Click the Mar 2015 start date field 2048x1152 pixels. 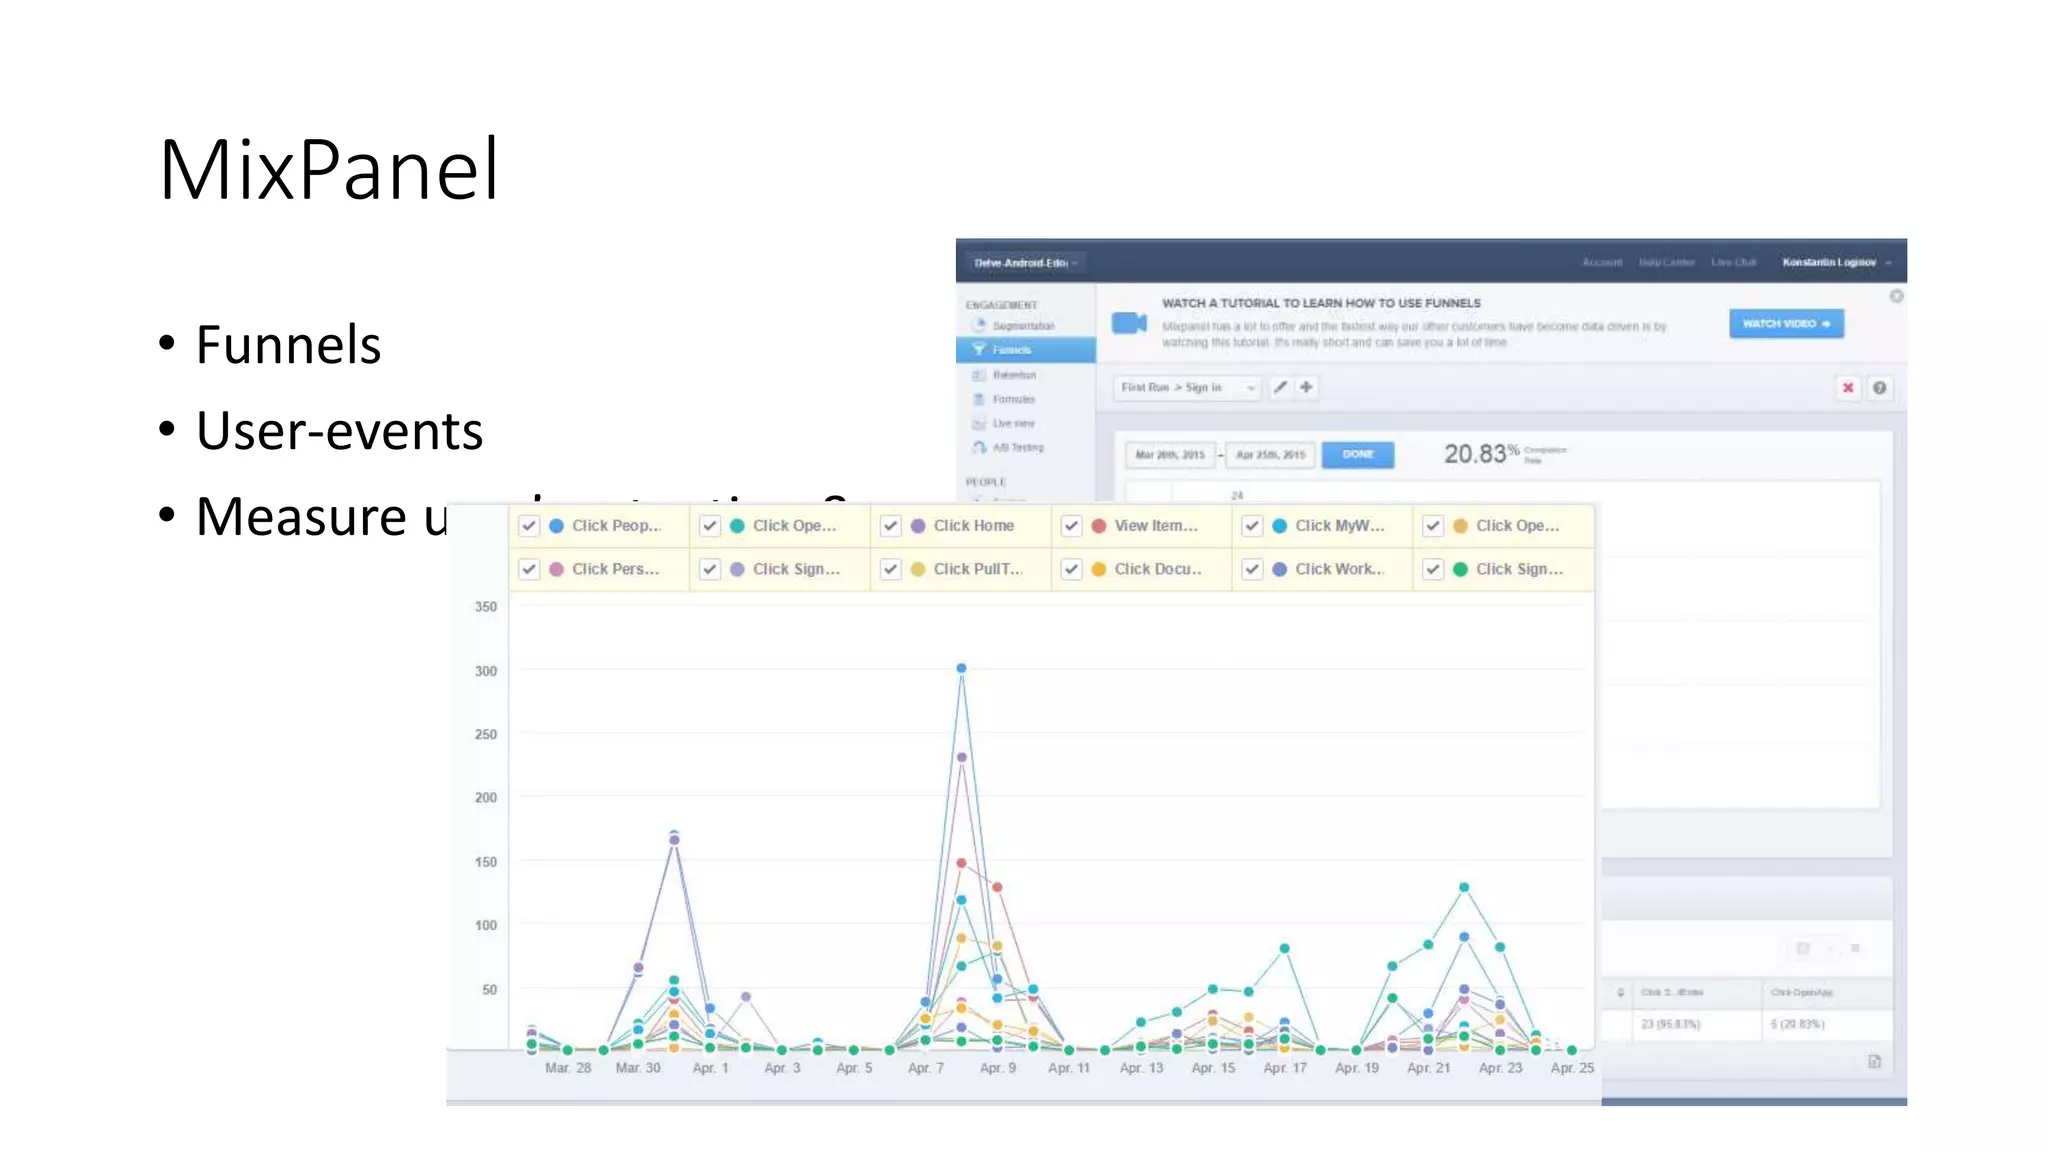pyautogui.click(x=1170, y=455)
